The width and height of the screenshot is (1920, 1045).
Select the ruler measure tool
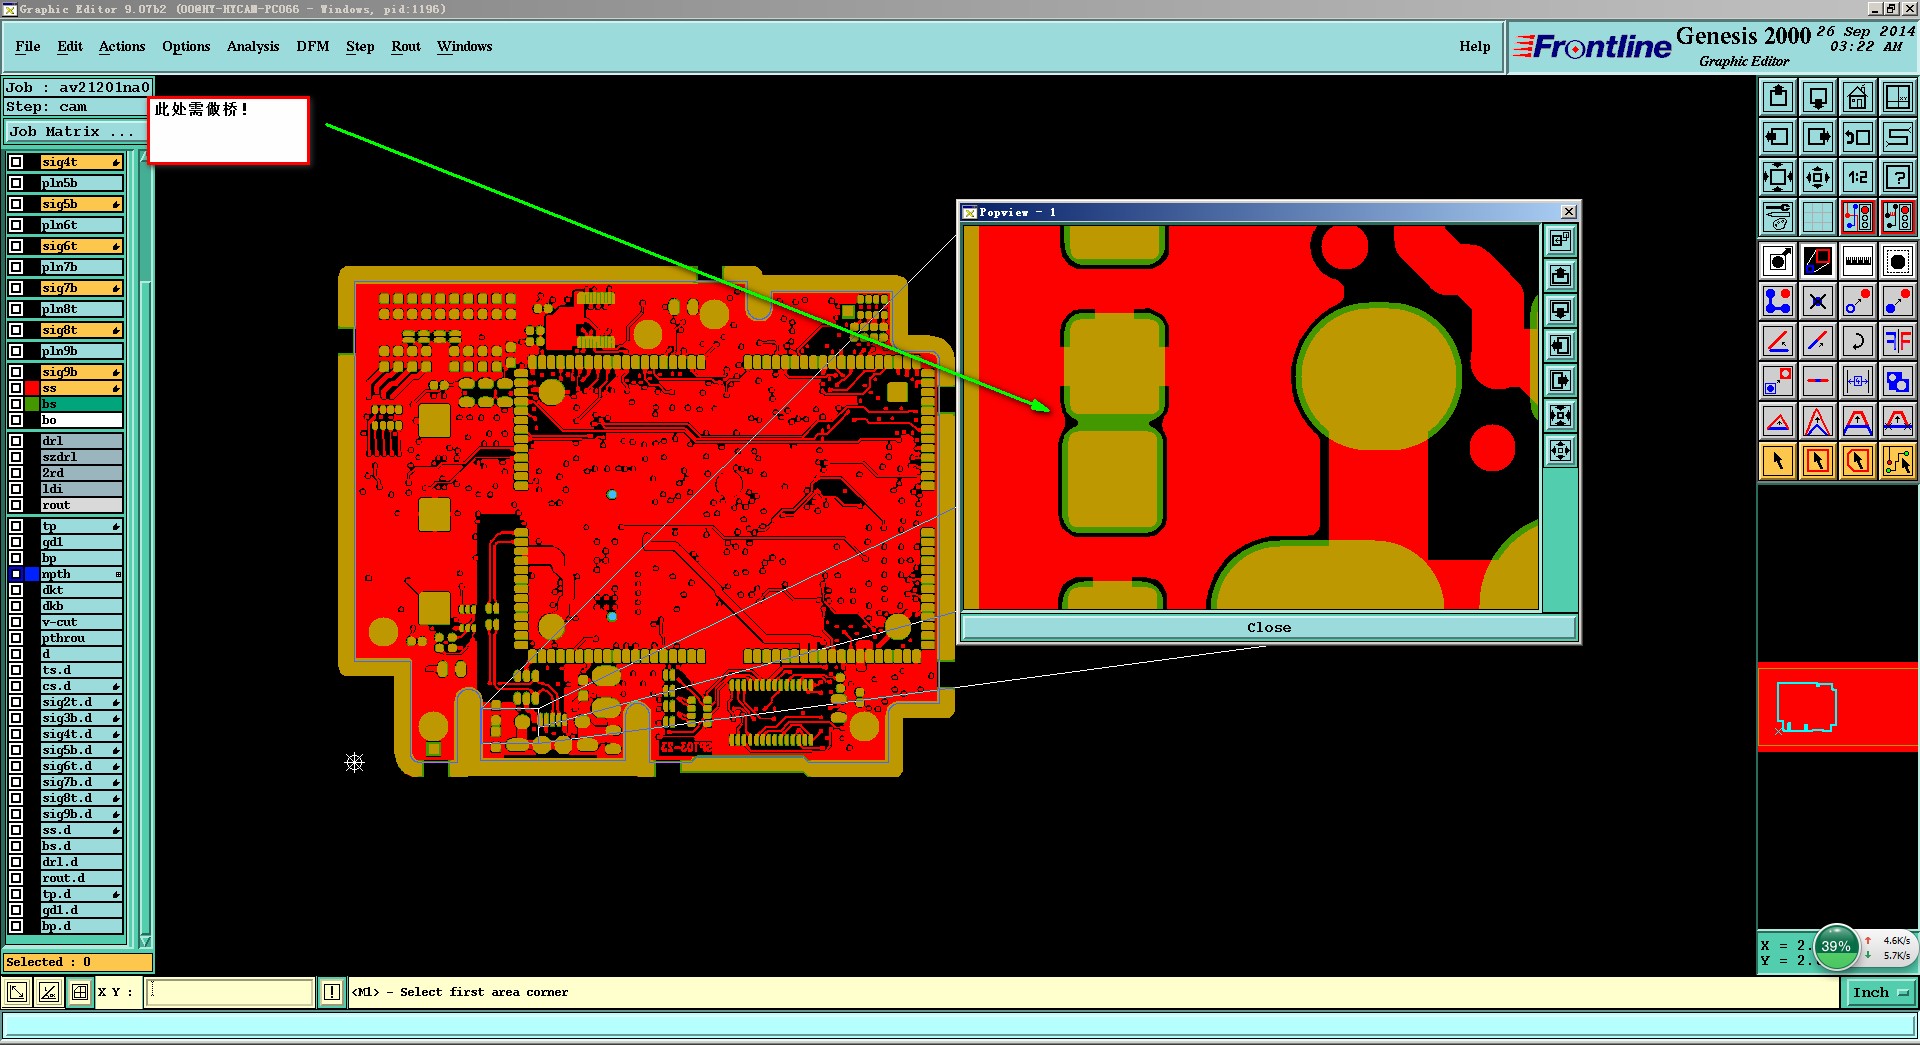(1858, 262)
